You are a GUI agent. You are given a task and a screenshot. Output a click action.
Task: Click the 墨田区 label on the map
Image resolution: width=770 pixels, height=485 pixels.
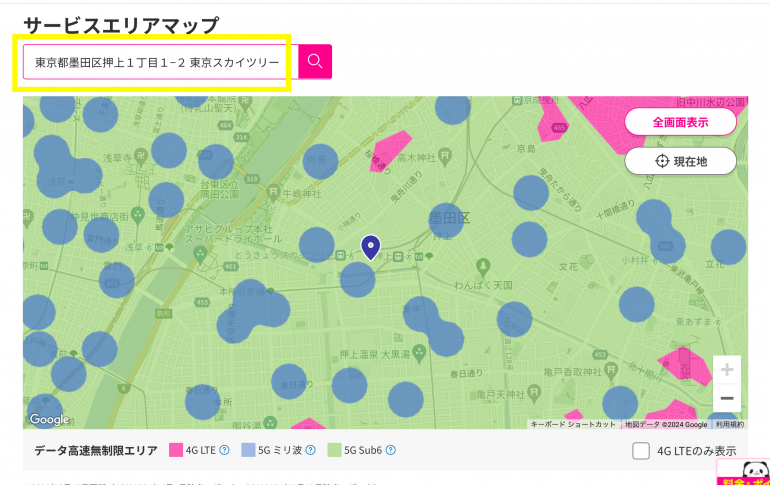pyautogui.click(x=449, y=218)
